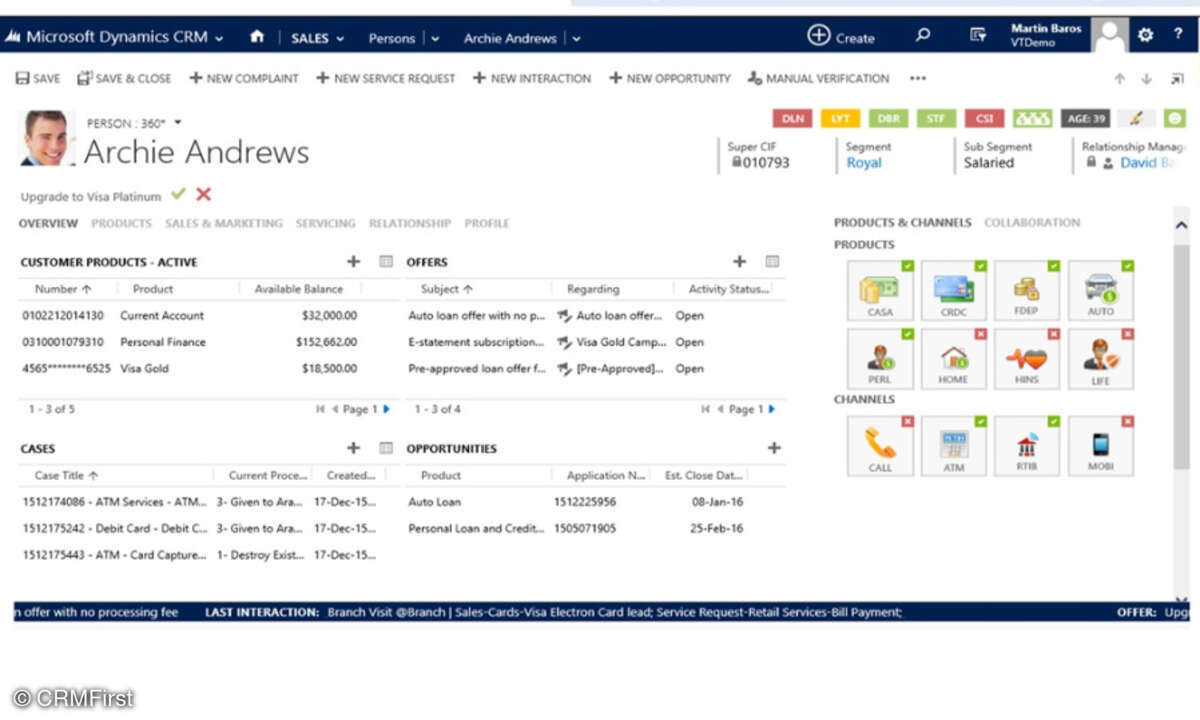The width and height of the screenshot is (1200, 720).
Task: Add a new customer product record
Action: point(353,262)
